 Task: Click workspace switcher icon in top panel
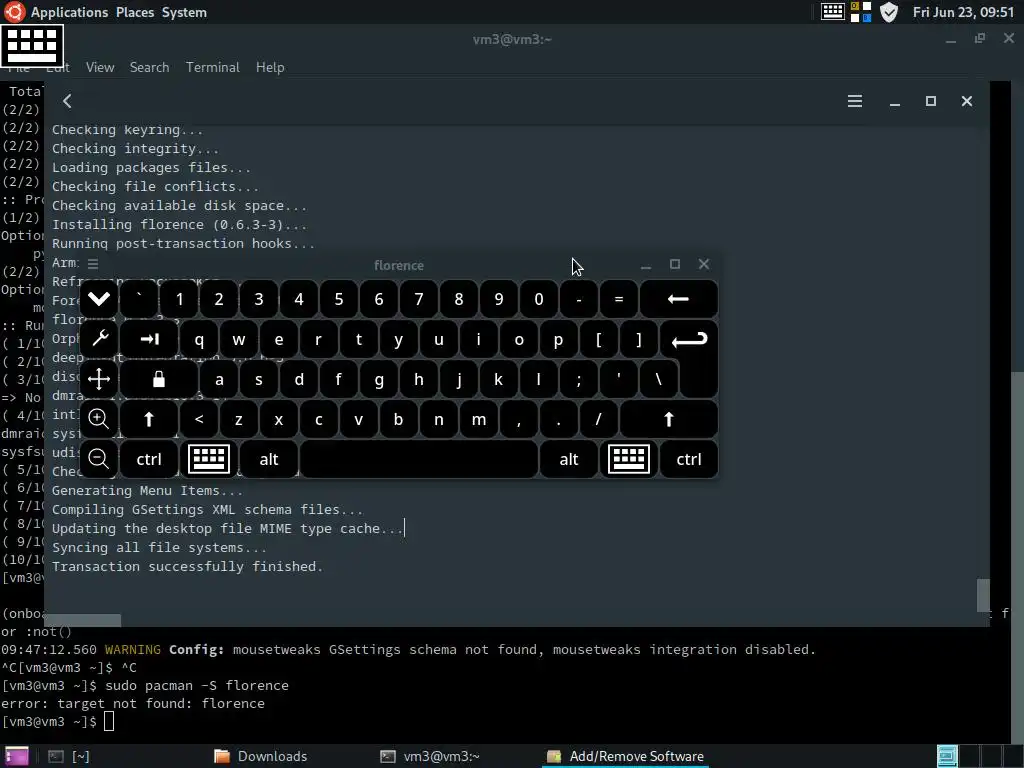click(x=861, y=12)
